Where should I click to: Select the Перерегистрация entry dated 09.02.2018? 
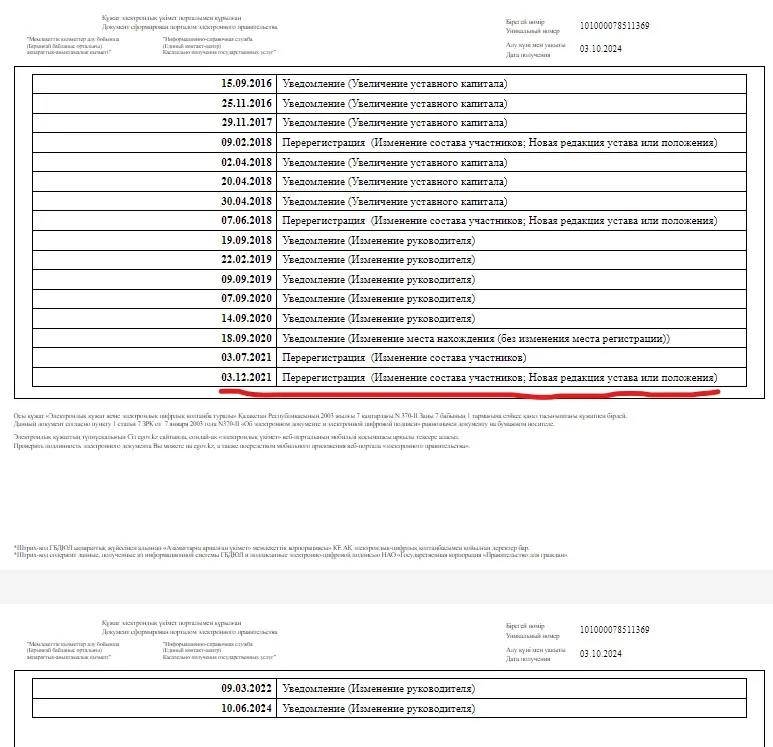point(324,142)
